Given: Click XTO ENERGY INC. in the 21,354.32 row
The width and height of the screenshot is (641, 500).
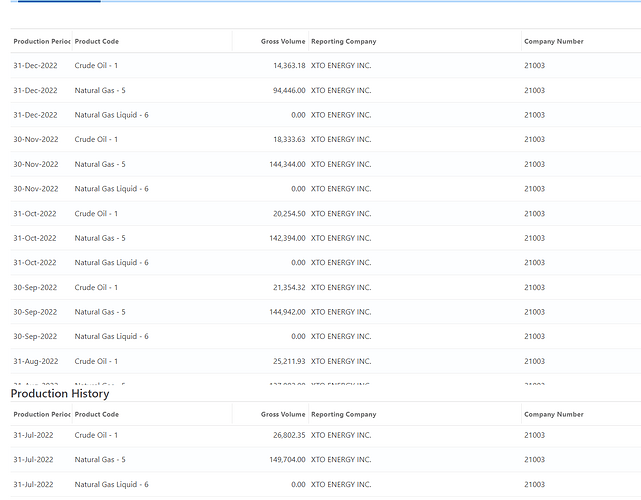Looking at the screenshot, I should coord(341,287).
